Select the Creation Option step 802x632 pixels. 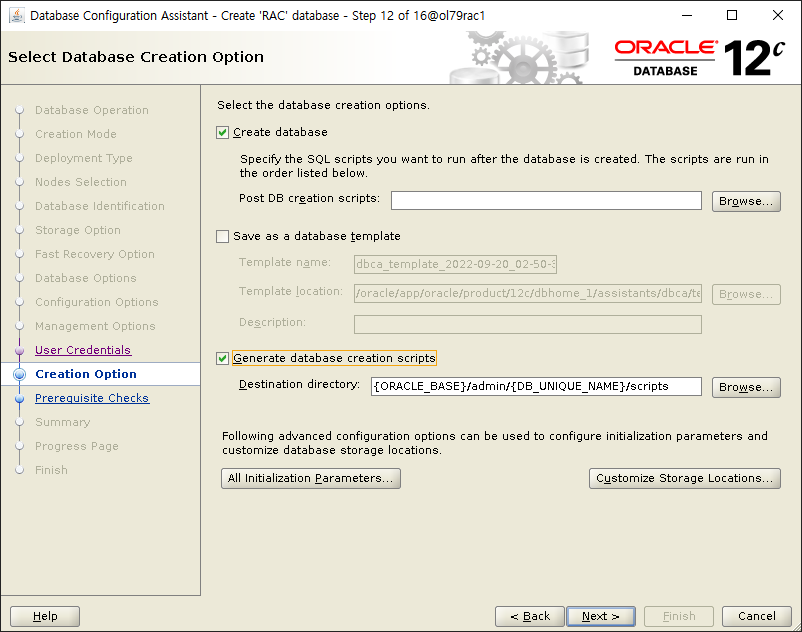[x=86, y=374]
